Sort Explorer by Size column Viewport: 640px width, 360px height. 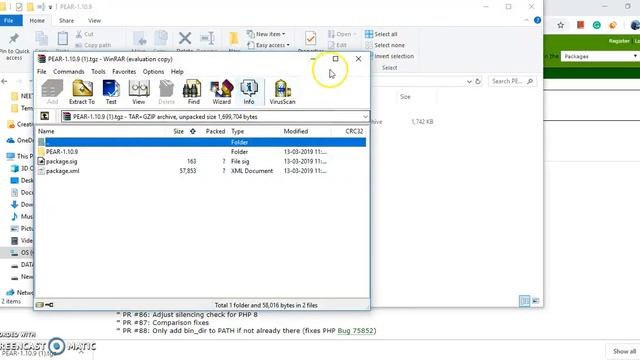click(x=405, y=97)
